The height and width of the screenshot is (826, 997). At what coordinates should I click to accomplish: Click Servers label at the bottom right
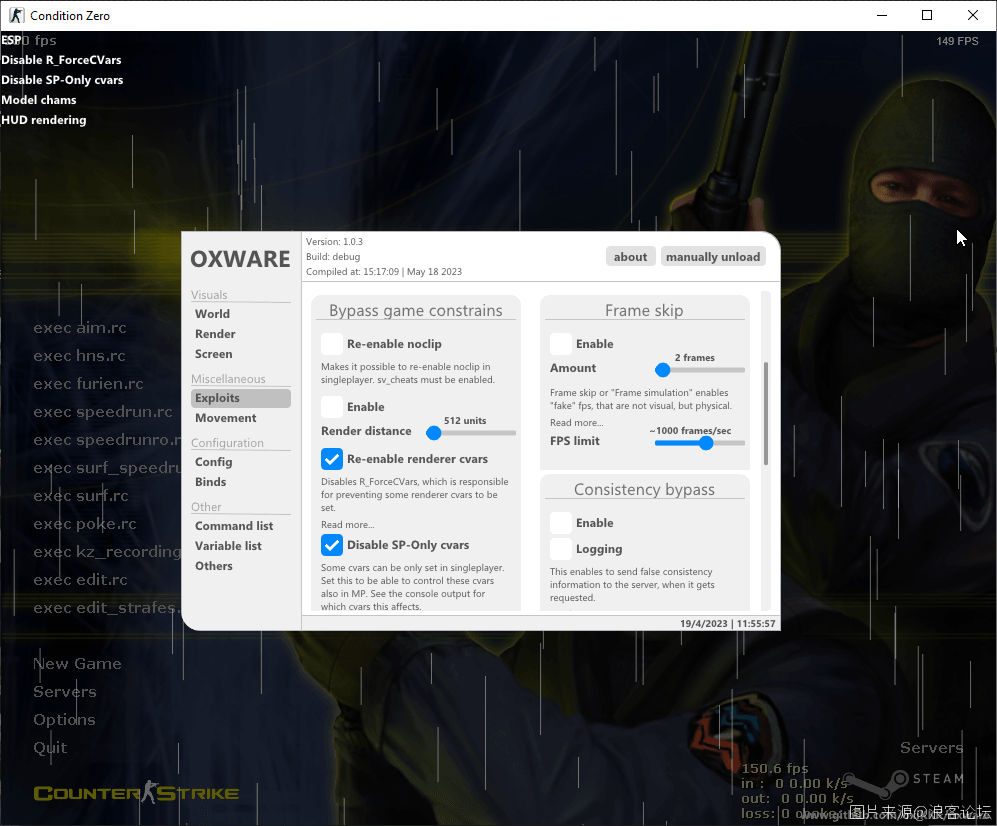[932, 748]
